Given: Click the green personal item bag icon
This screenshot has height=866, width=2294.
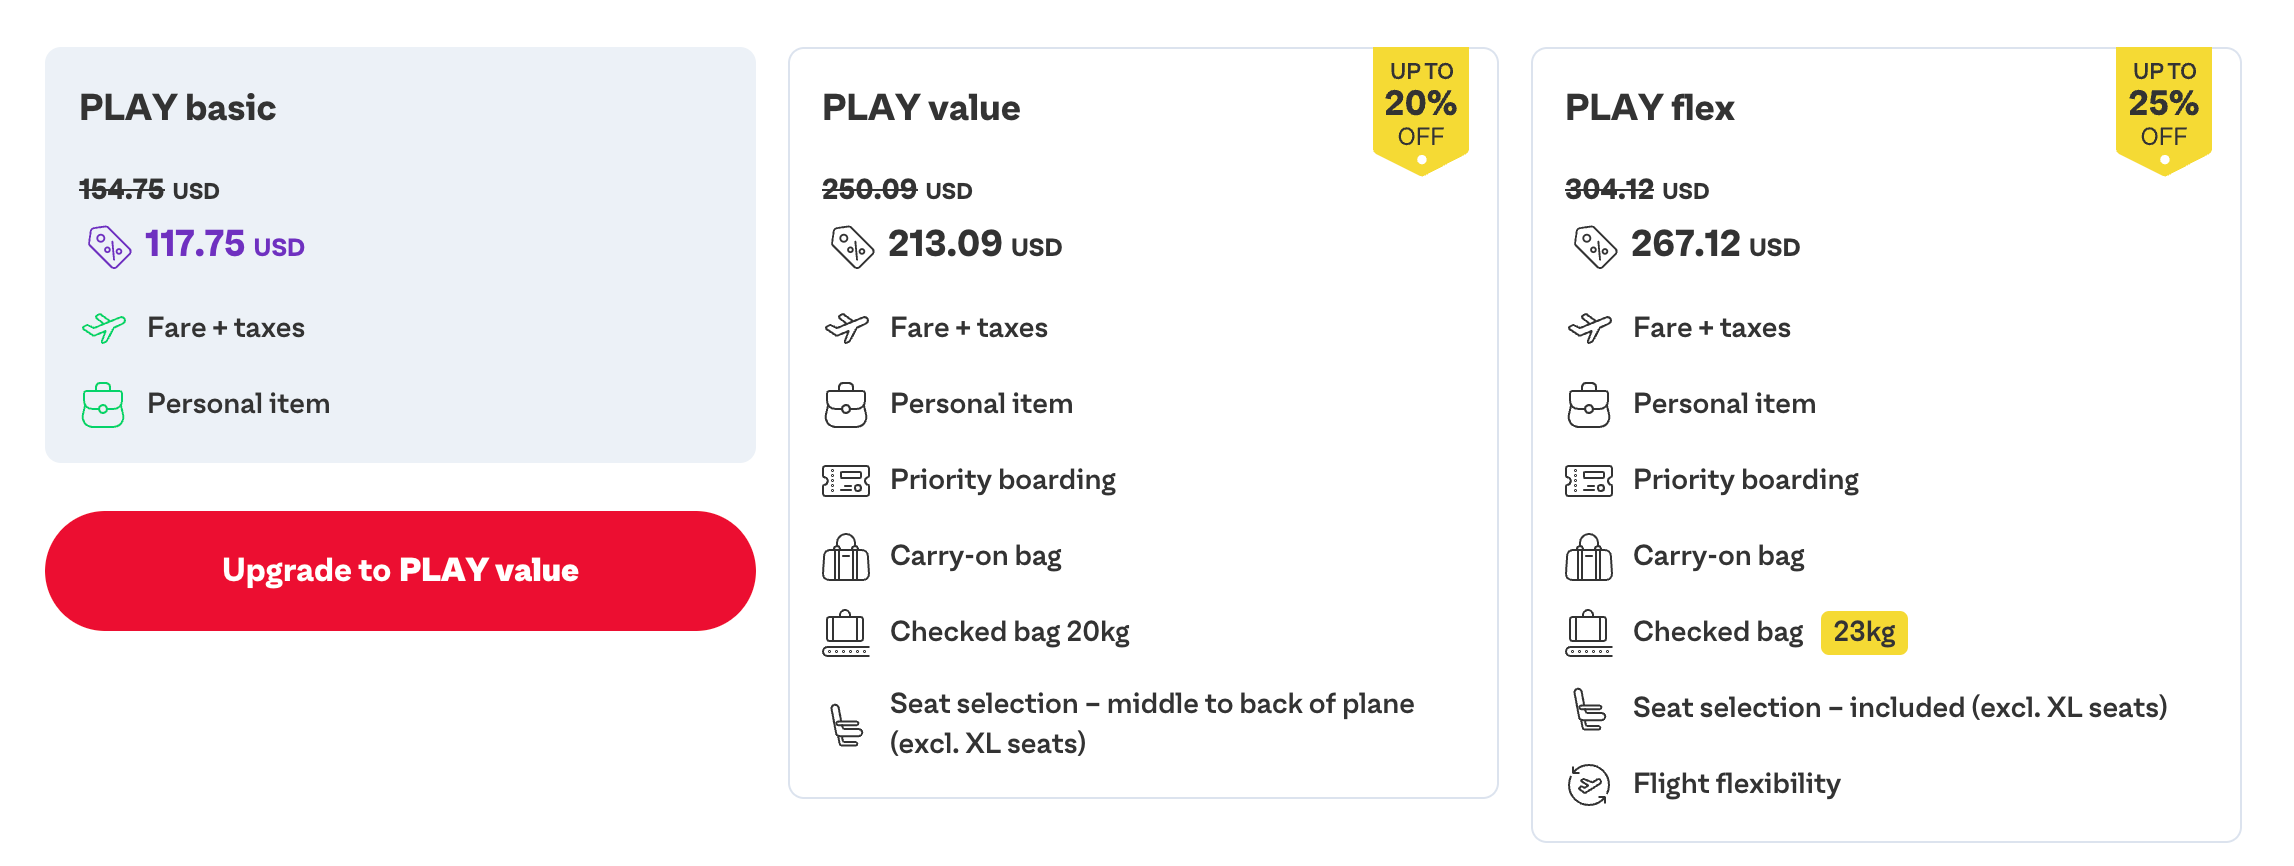Looking at the screenshot, I should [103, 405].
